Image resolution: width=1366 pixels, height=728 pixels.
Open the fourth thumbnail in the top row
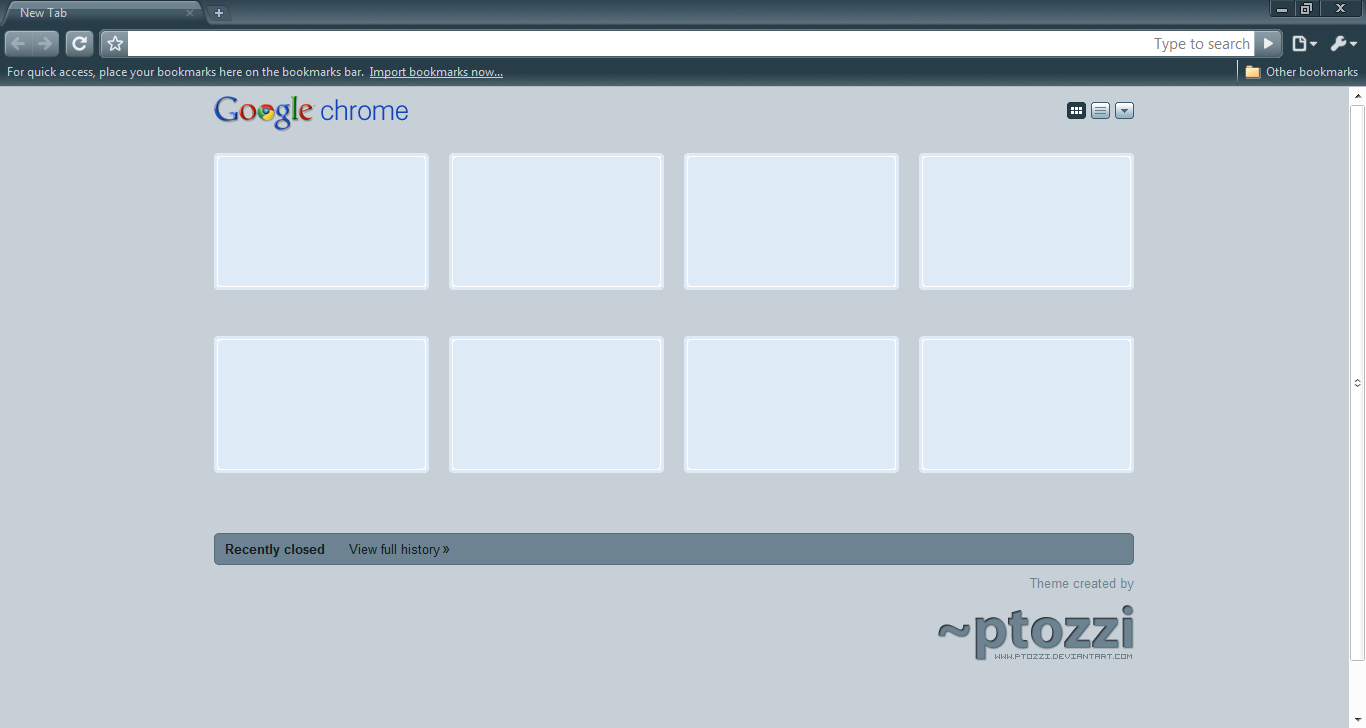[1026, 221]
